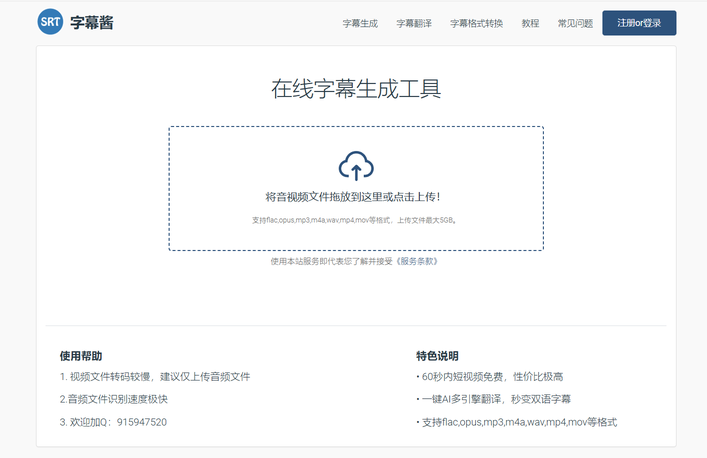Click the SRT round logo icon

(x=50, y=22)
